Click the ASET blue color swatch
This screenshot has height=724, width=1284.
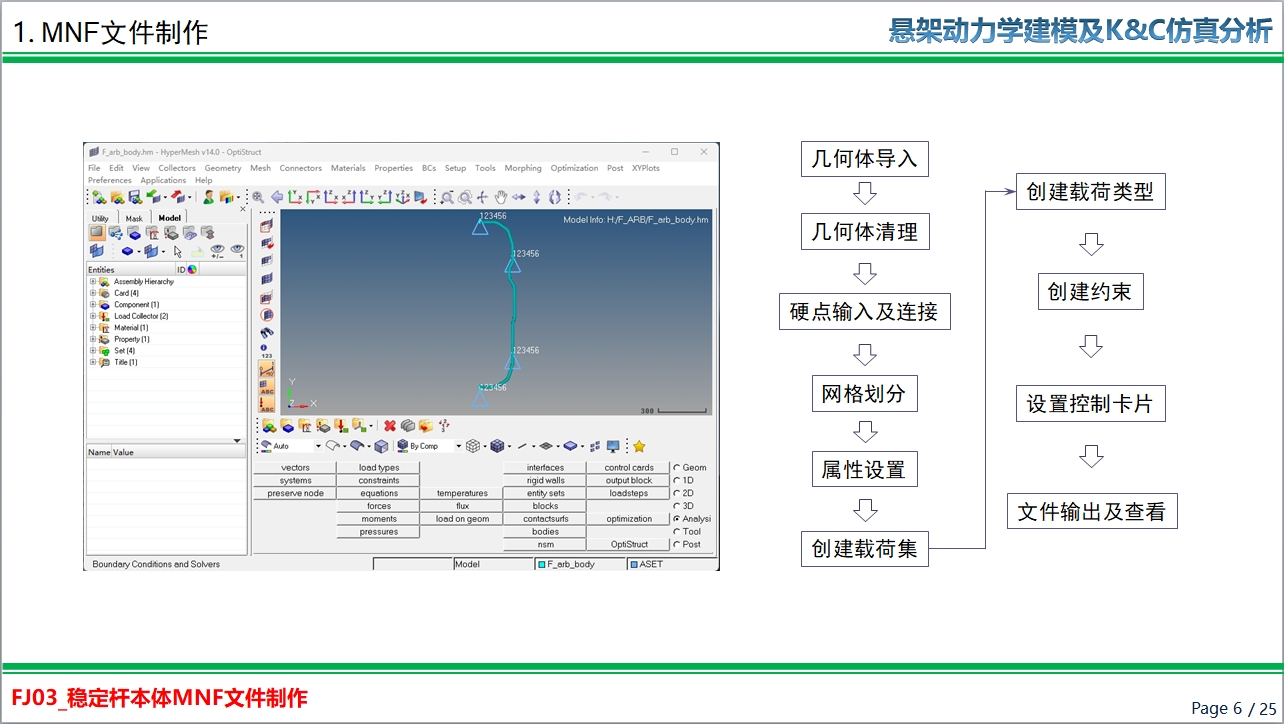(x=633, y=564)
